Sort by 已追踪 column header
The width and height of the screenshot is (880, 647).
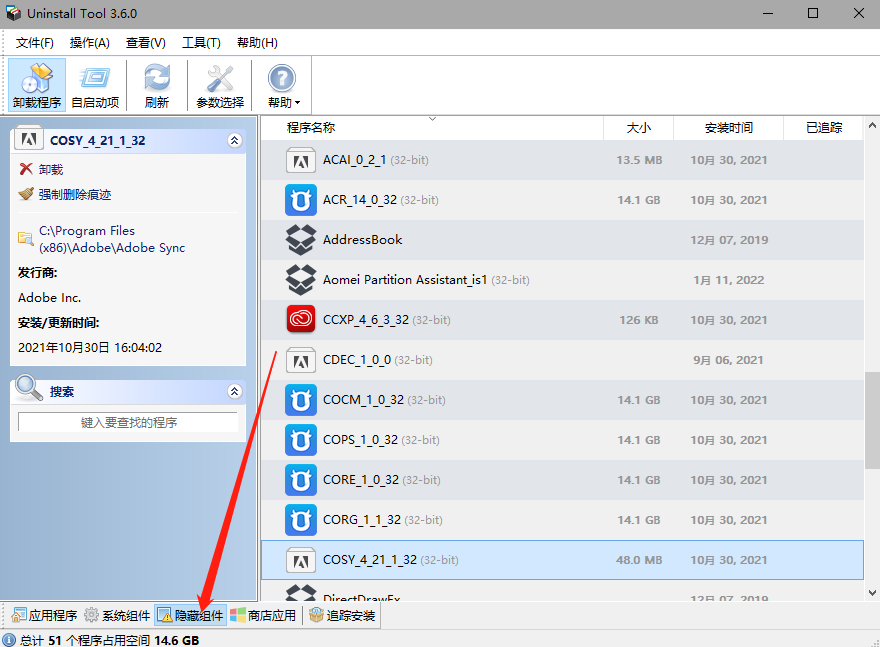click(x=824, y=128)
